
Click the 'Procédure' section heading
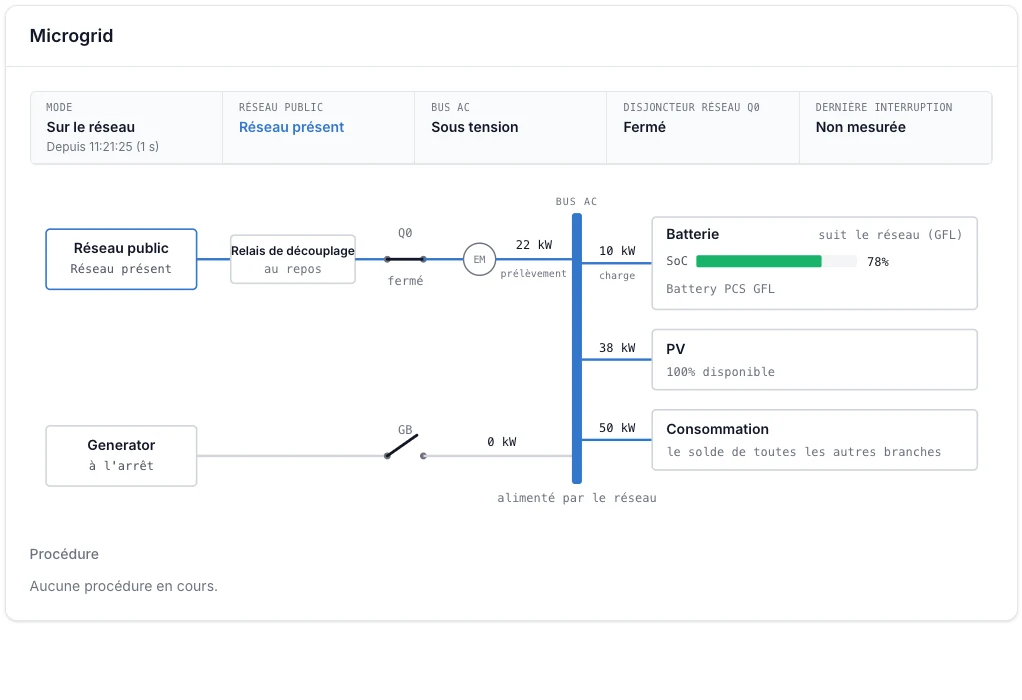[64, 554]
